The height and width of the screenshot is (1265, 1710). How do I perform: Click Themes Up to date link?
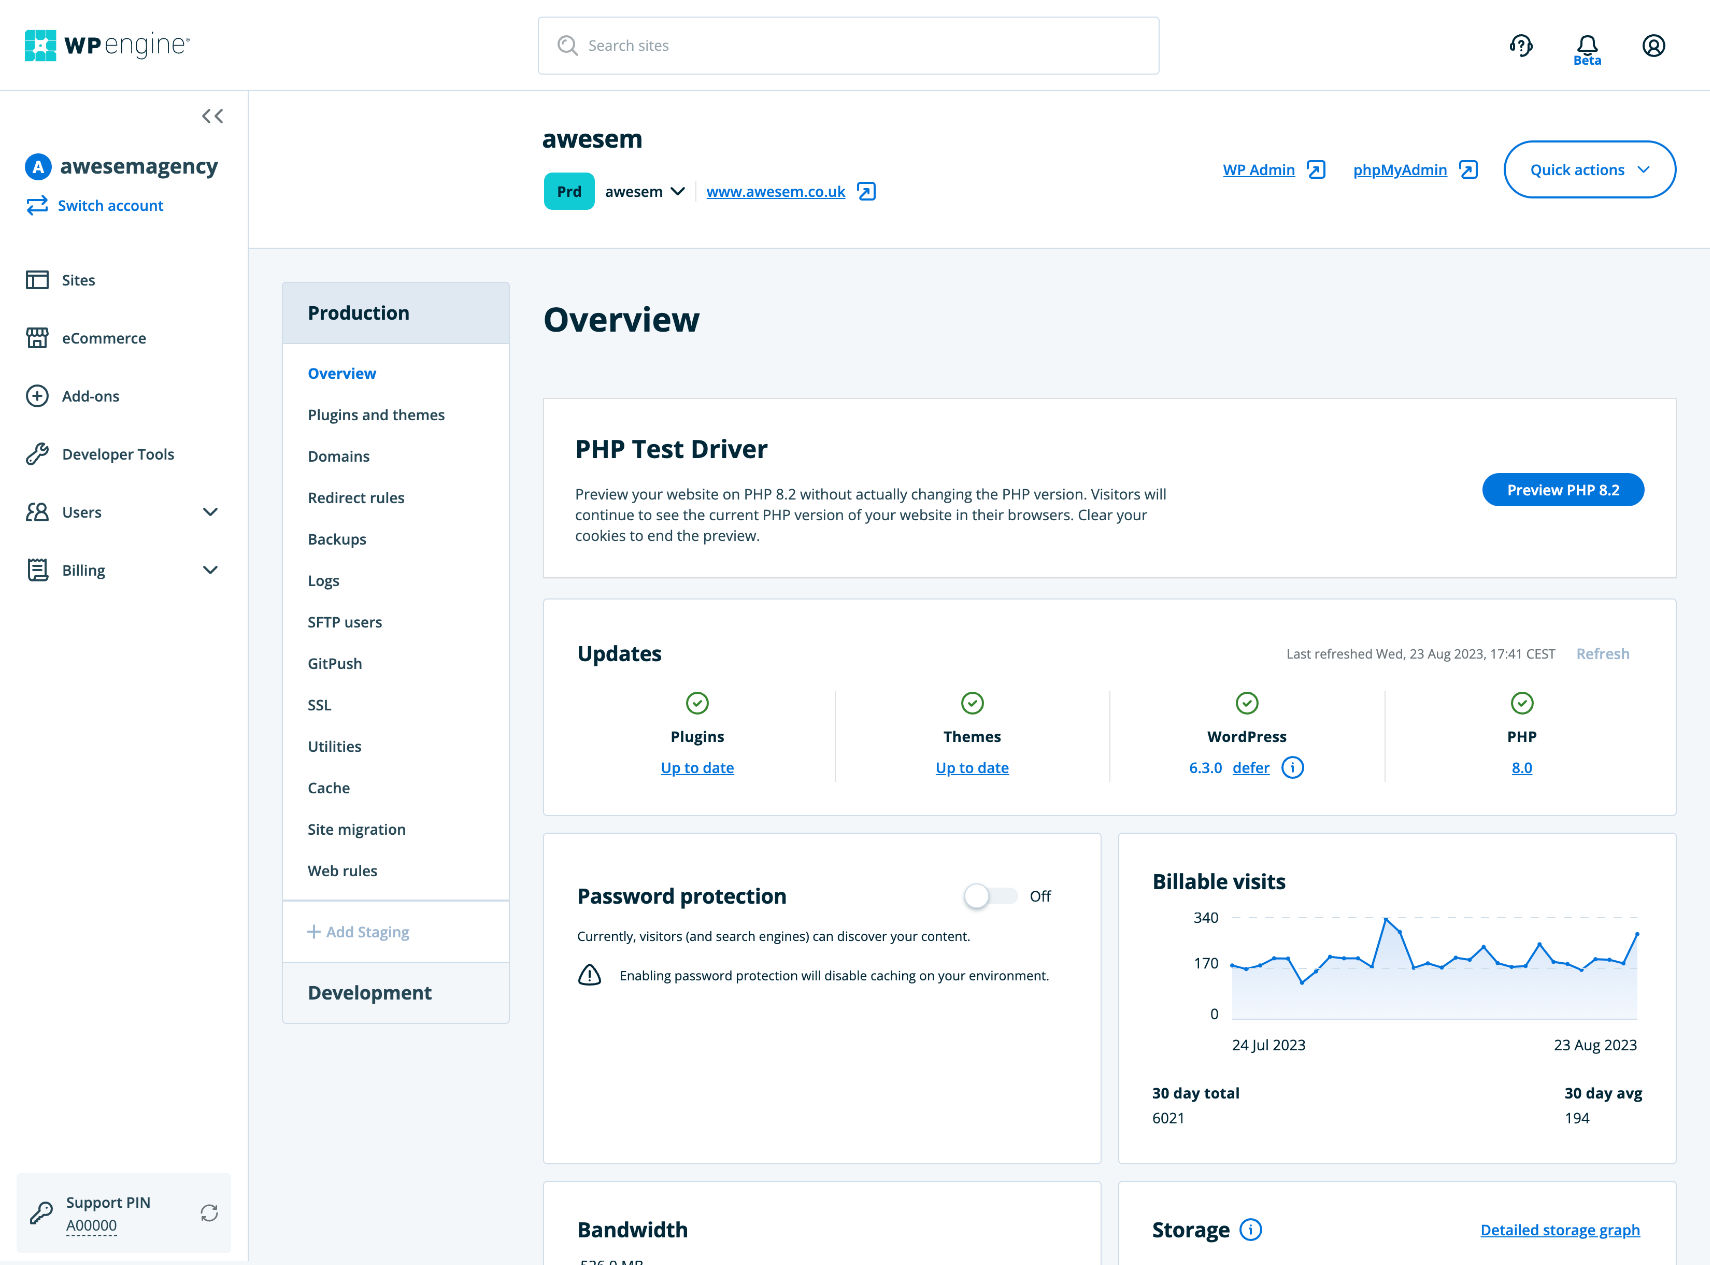point(972,768)
